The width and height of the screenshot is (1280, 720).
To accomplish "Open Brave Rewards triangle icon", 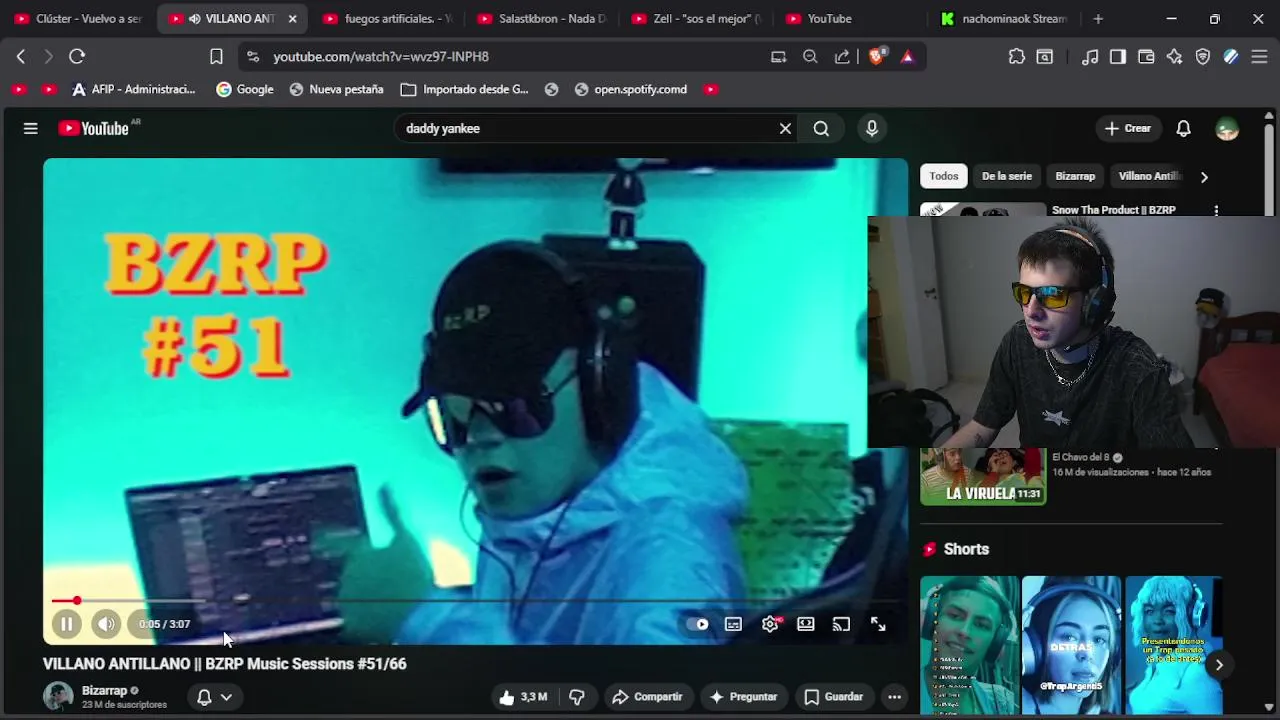I will click(907, 57).
